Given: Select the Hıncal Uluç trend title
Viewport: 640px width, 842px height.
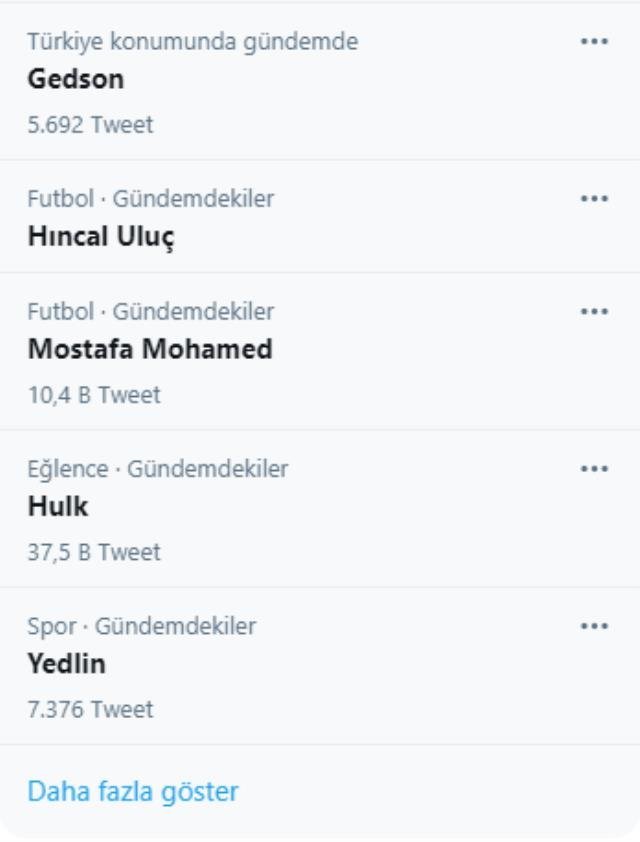Looking at the screenshot, I should (102, 237).
